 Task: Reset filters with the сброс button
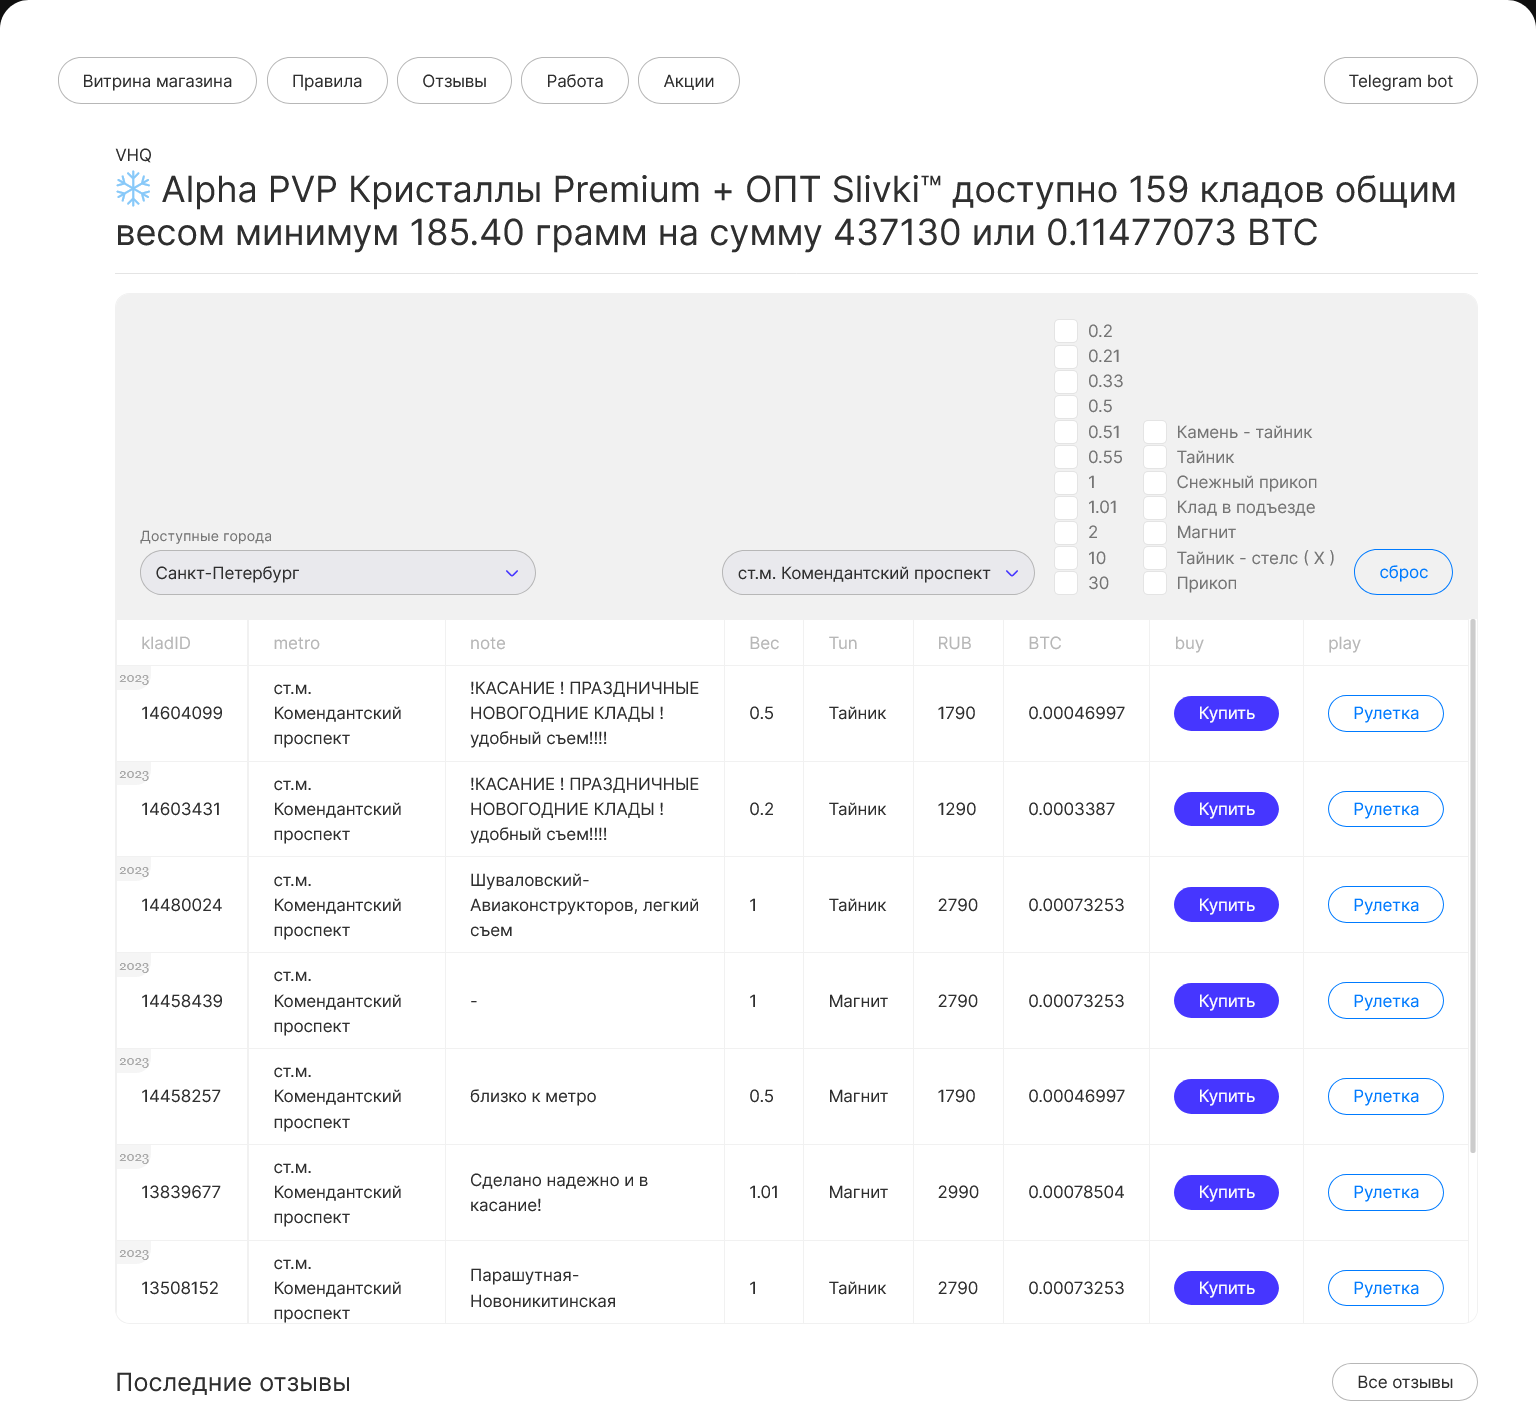click(x=1403, y=572)
